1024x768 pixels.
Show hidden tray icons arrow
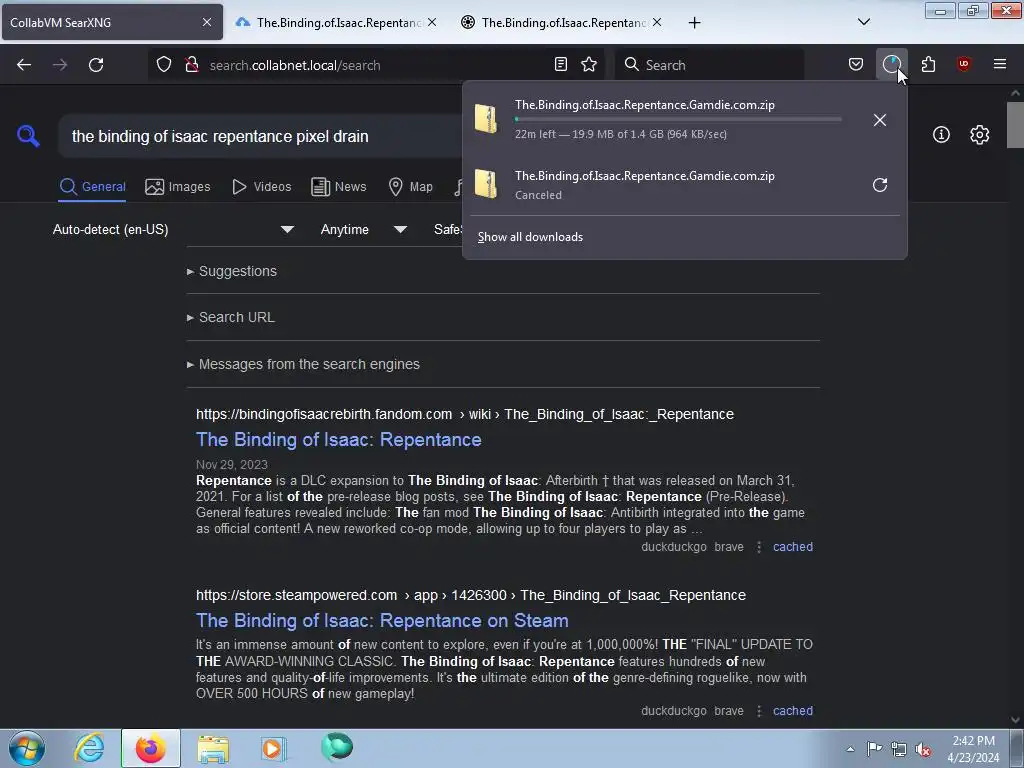point(850,749)
